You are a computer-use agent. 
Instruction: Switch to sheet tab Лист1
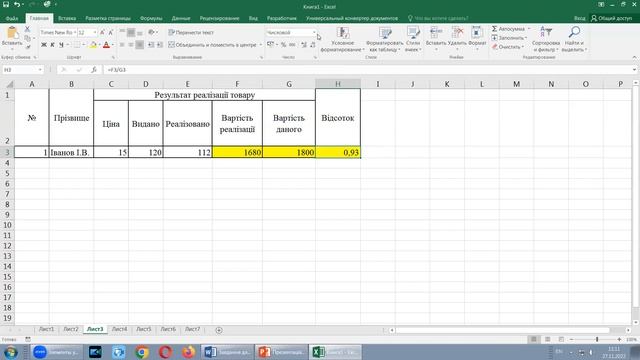tap(47, 329)
